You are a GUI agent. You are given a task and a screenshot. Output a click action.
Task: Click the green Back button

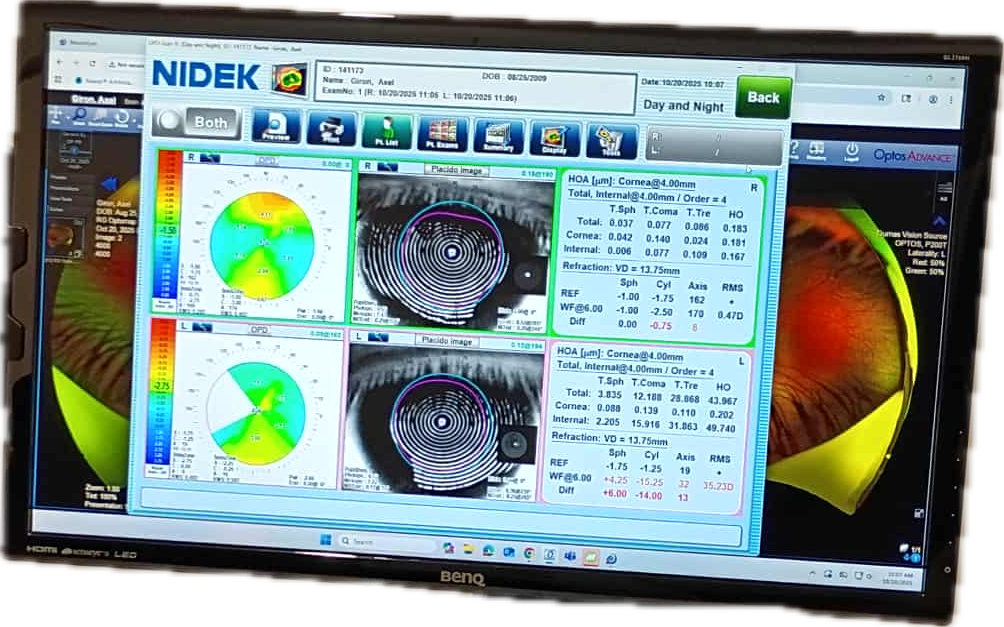click(763, 97)
